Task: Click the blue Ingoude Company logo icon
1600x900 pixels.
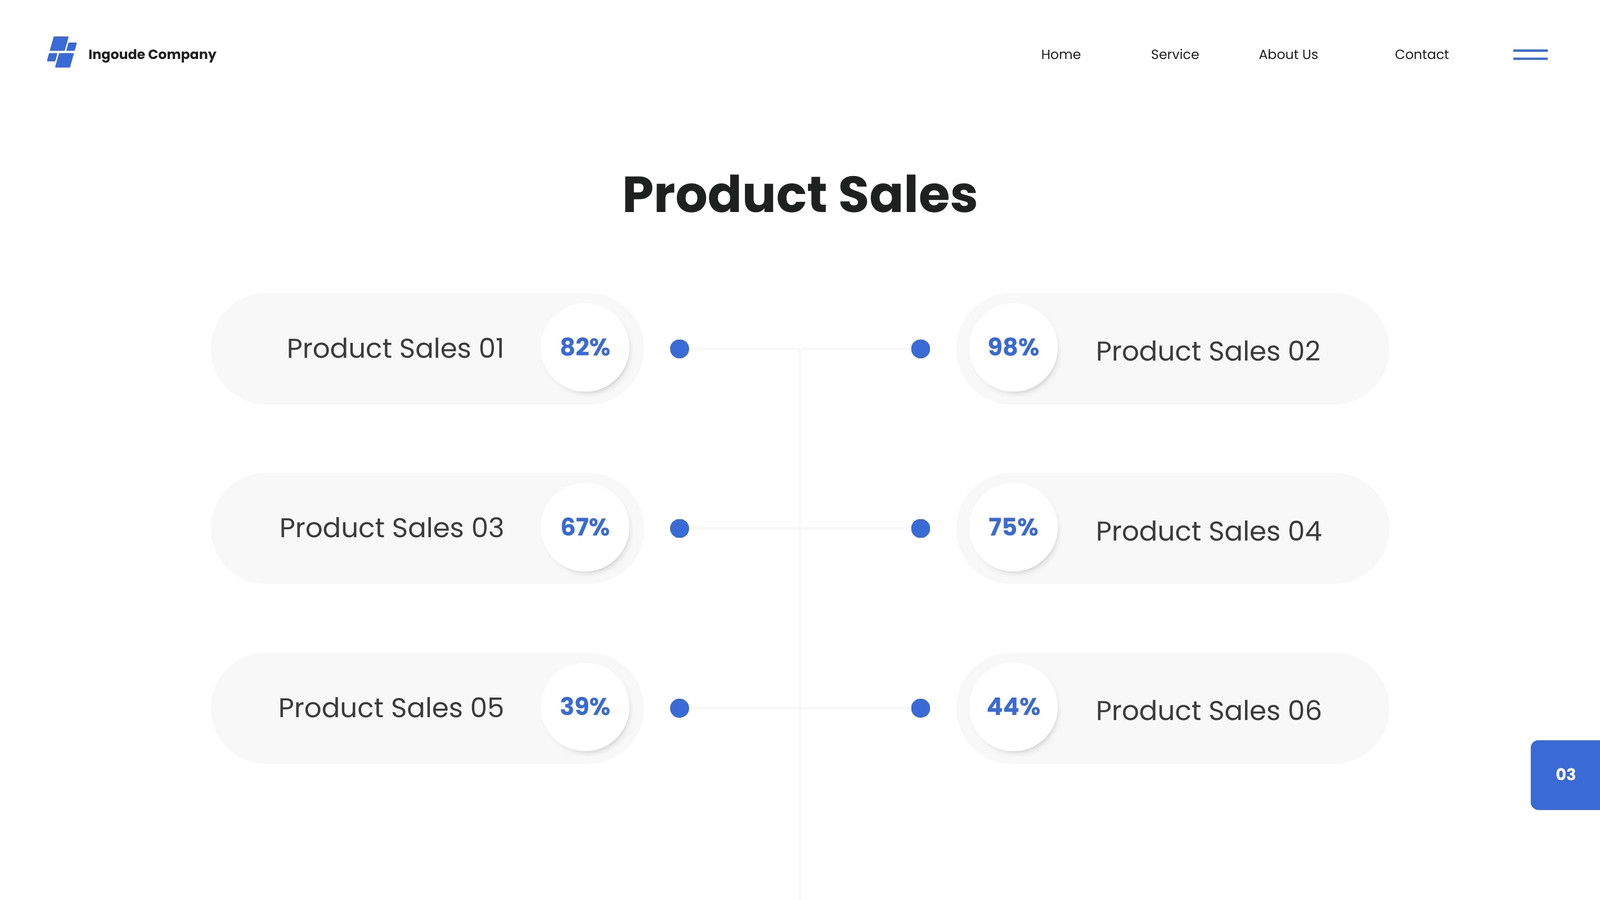Action: [62, 52]
